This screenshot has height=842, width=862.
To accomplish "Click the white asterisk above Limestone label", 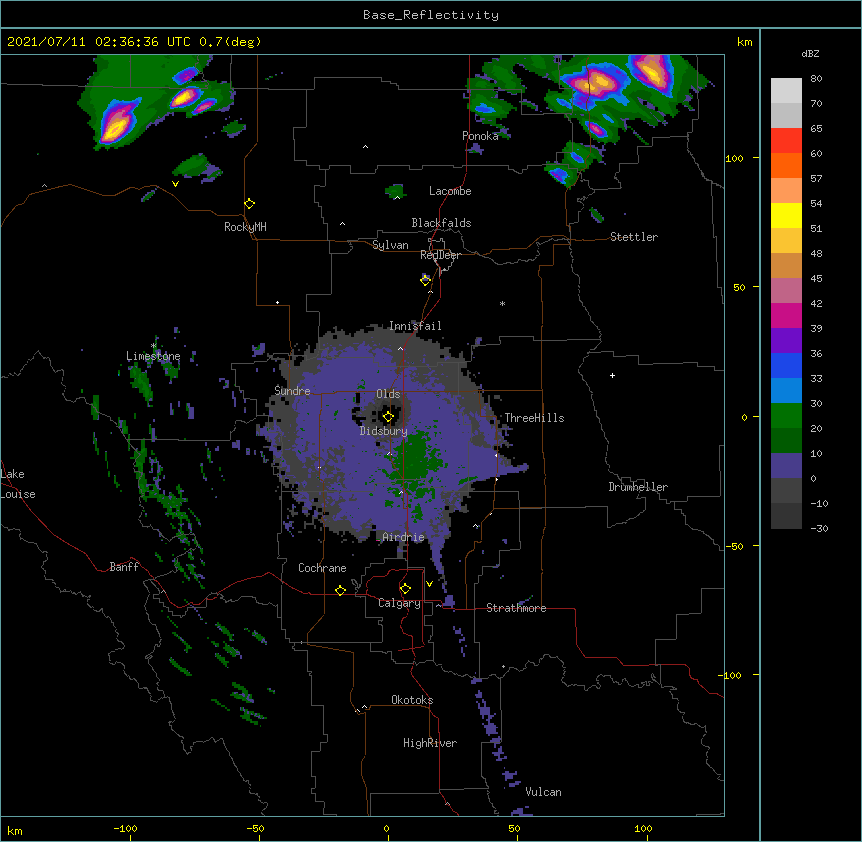I will click(153, 346).
